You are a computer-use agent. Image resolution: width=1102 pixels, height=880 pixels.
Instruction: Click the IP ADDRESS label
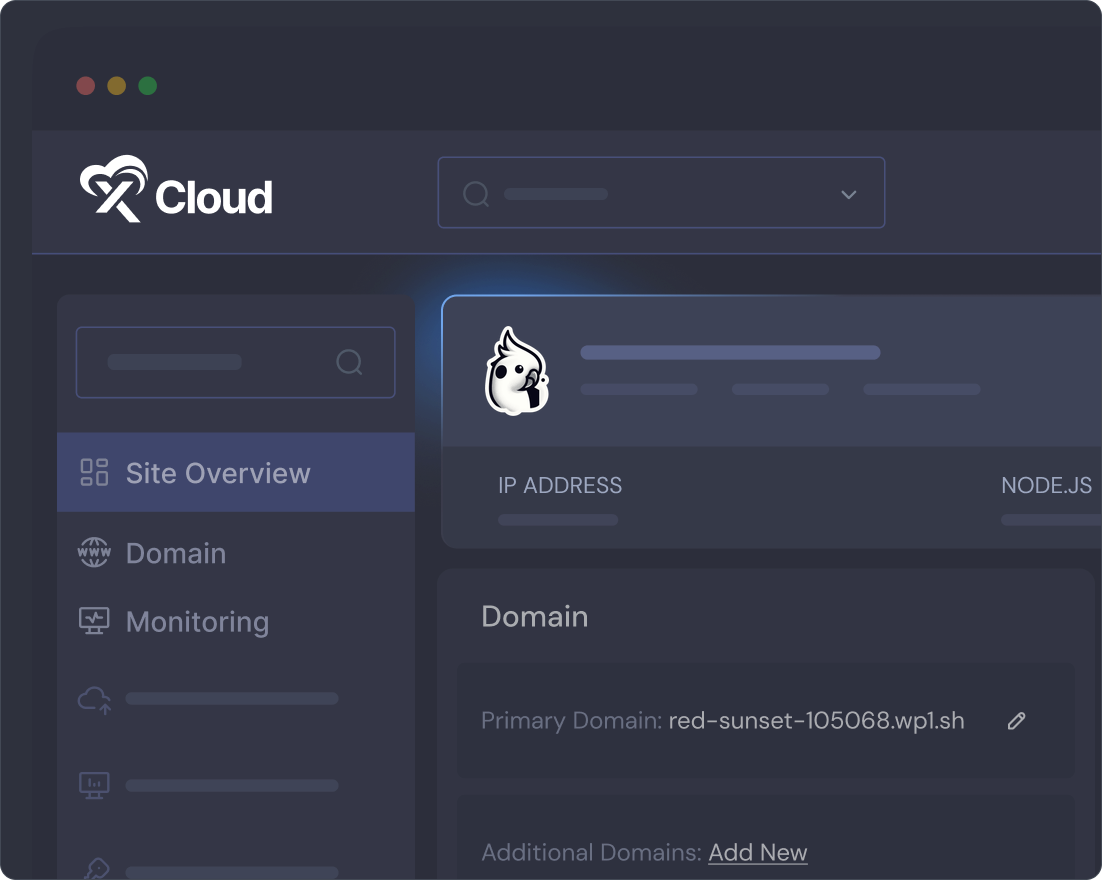coord(560,486)
